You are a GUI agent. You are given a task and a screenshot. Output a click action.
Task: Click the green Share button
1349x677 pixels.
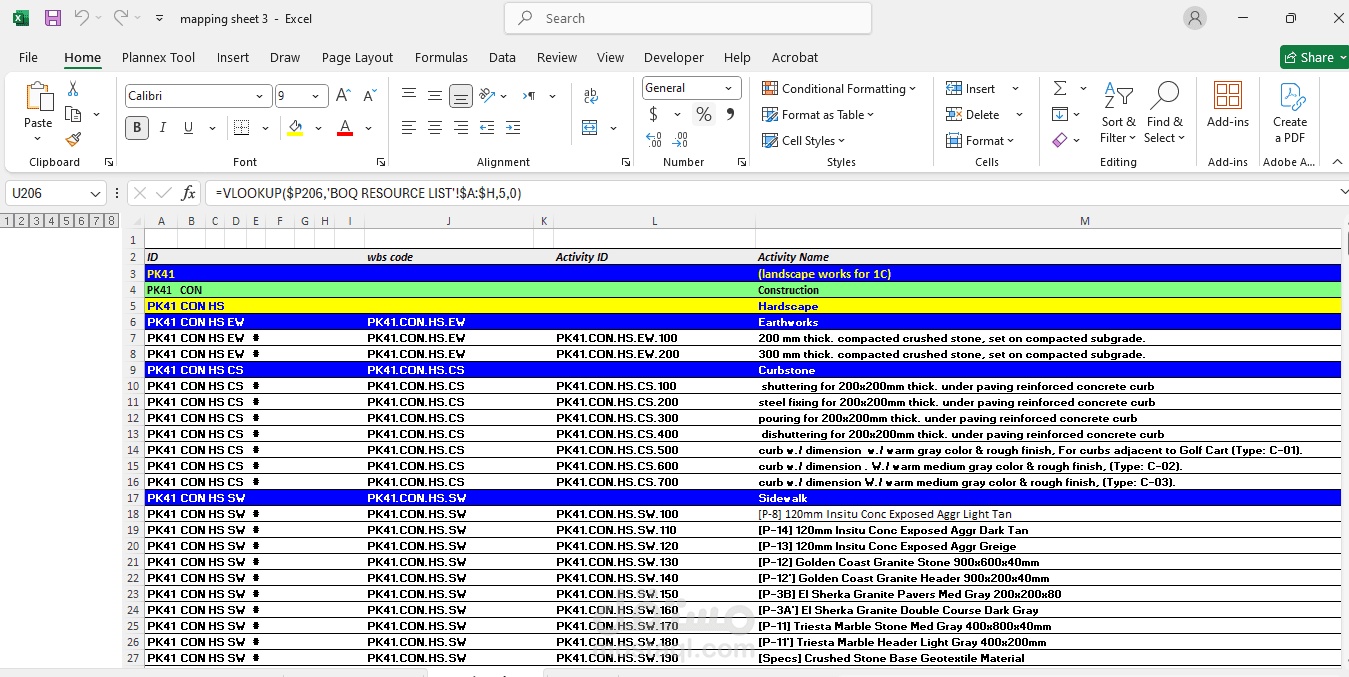(x=1314, y=57)
